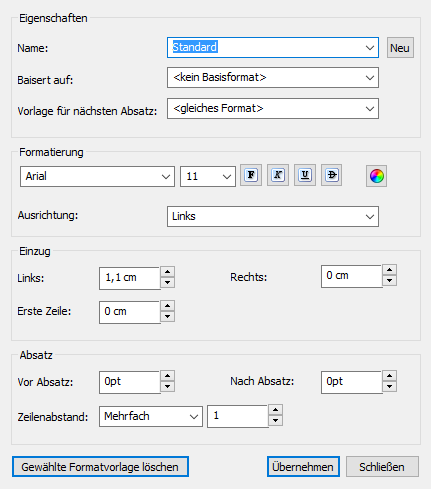Click the Übernehmen button
431x489 pixels.
tap(303, 467)
